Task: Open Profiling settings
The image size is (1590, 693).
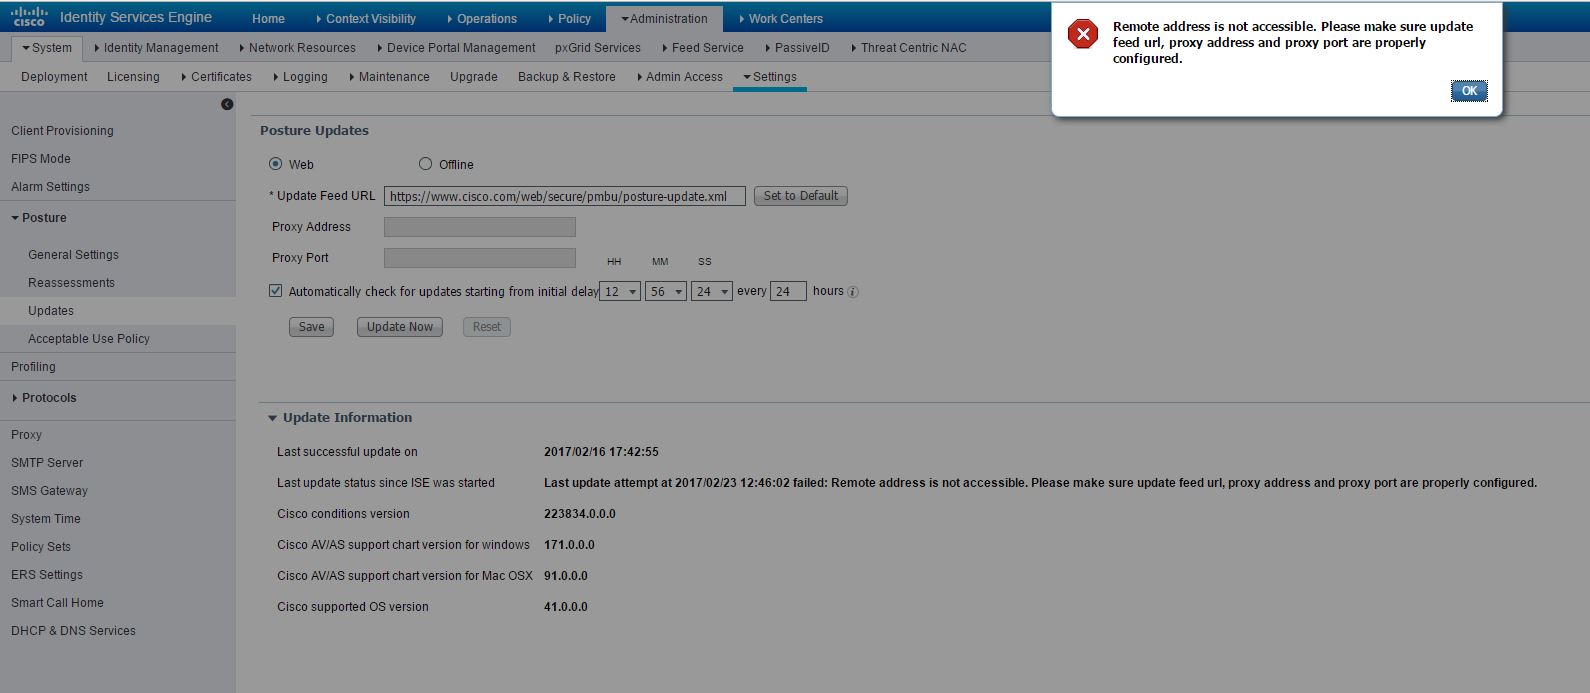Action: tap(33, 367)
